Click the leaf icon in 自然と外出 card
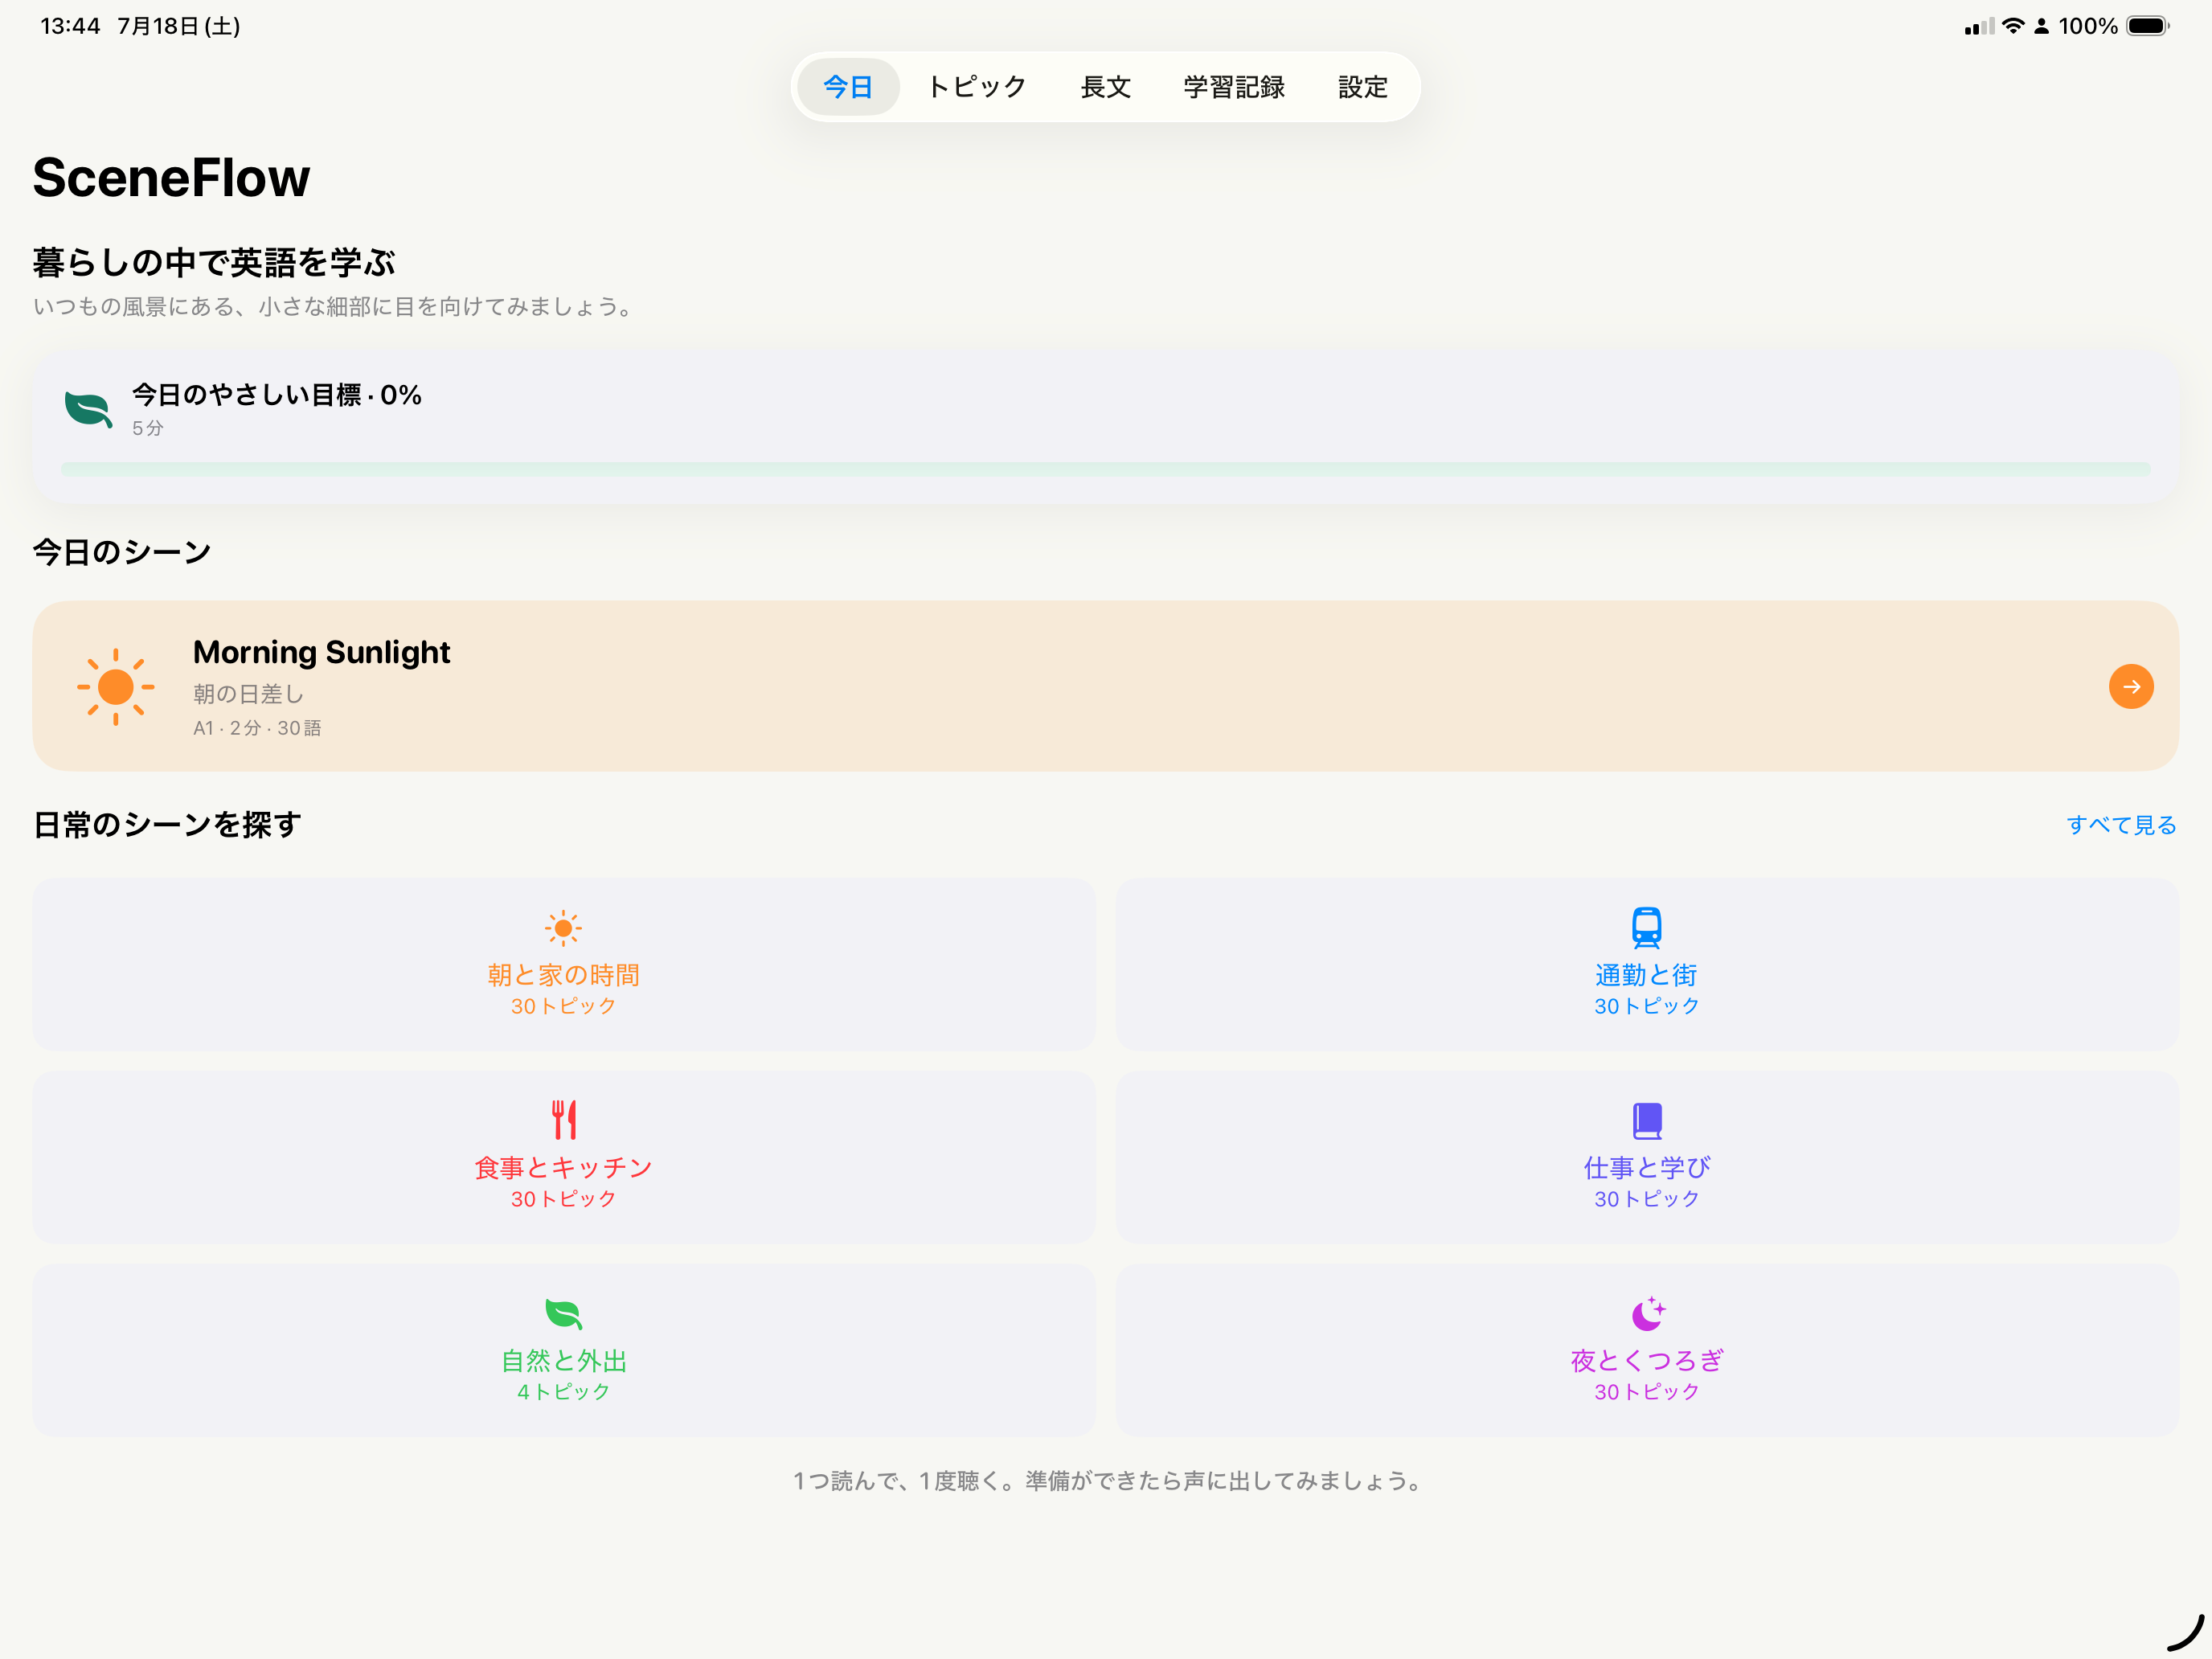The width and height of the screenshot is (2212, 1659). (563, 1314)
